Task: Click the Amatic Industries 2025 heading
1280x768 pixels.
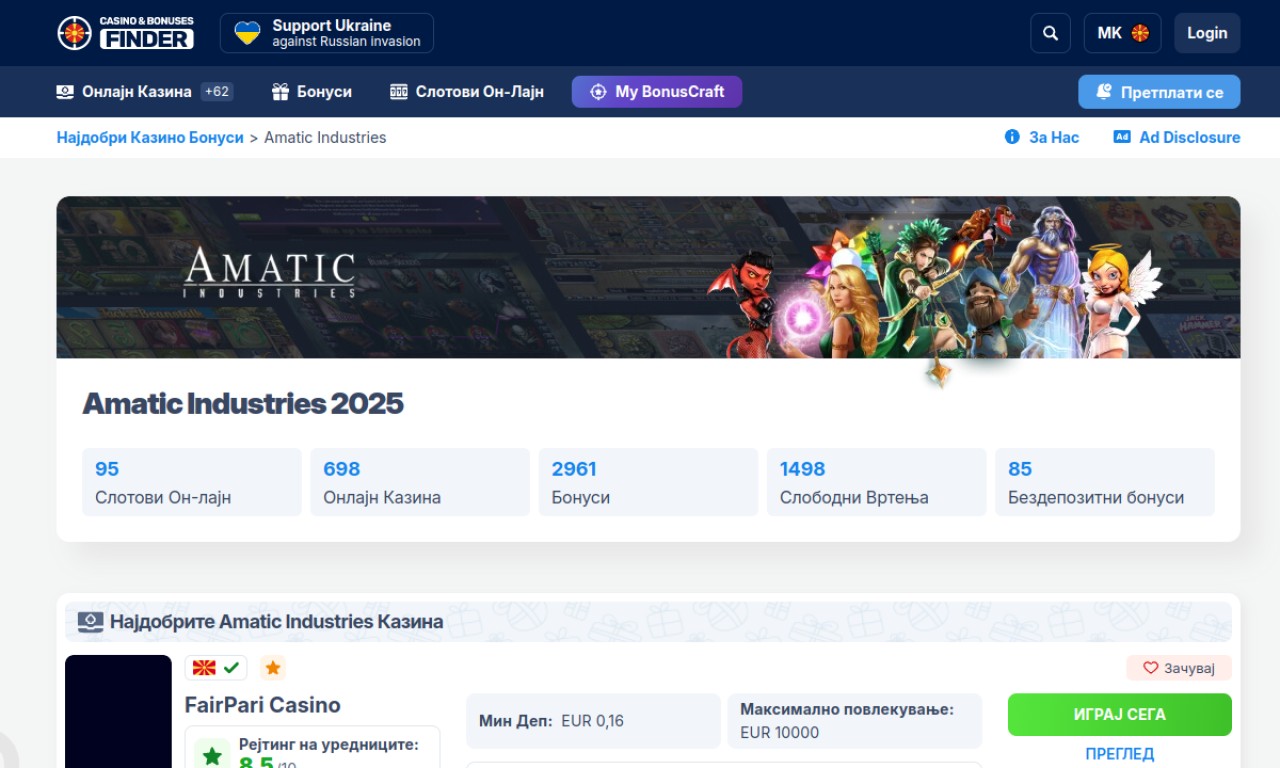Action: [x=243, y=404]
